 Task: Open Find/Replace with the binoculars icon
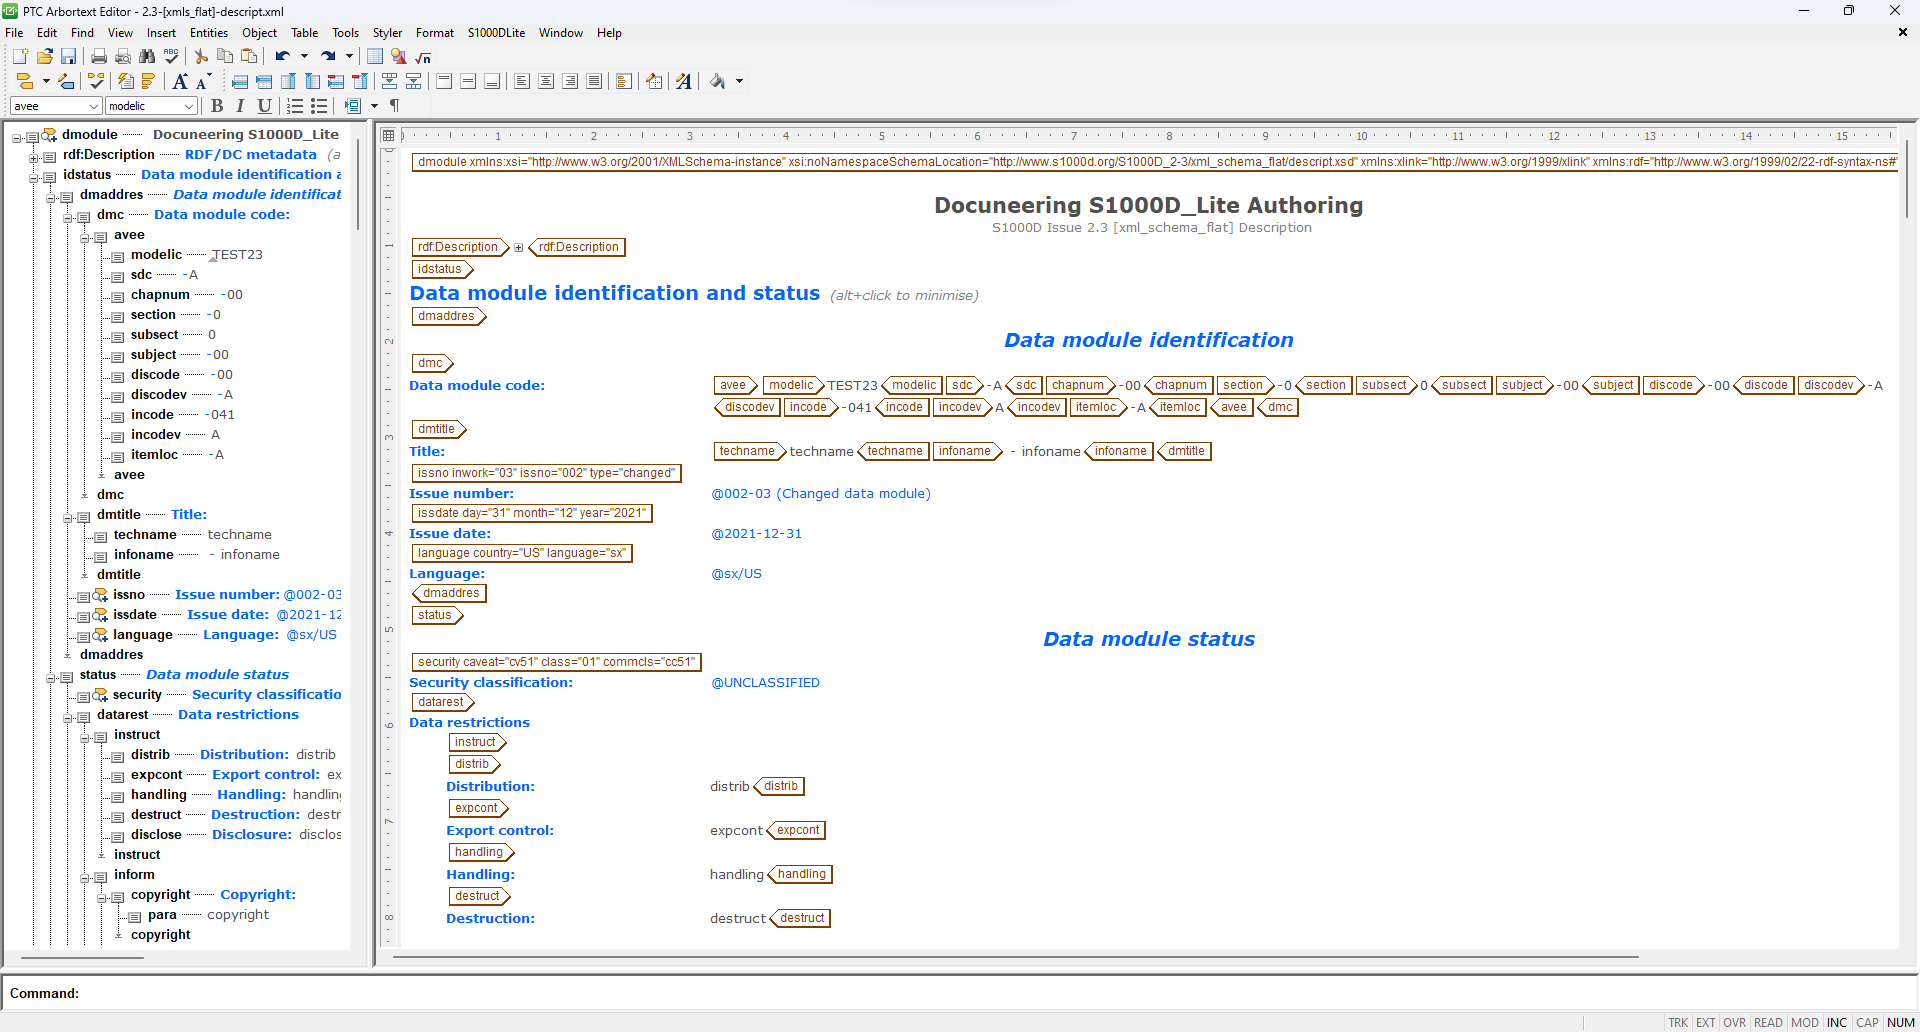147,57
